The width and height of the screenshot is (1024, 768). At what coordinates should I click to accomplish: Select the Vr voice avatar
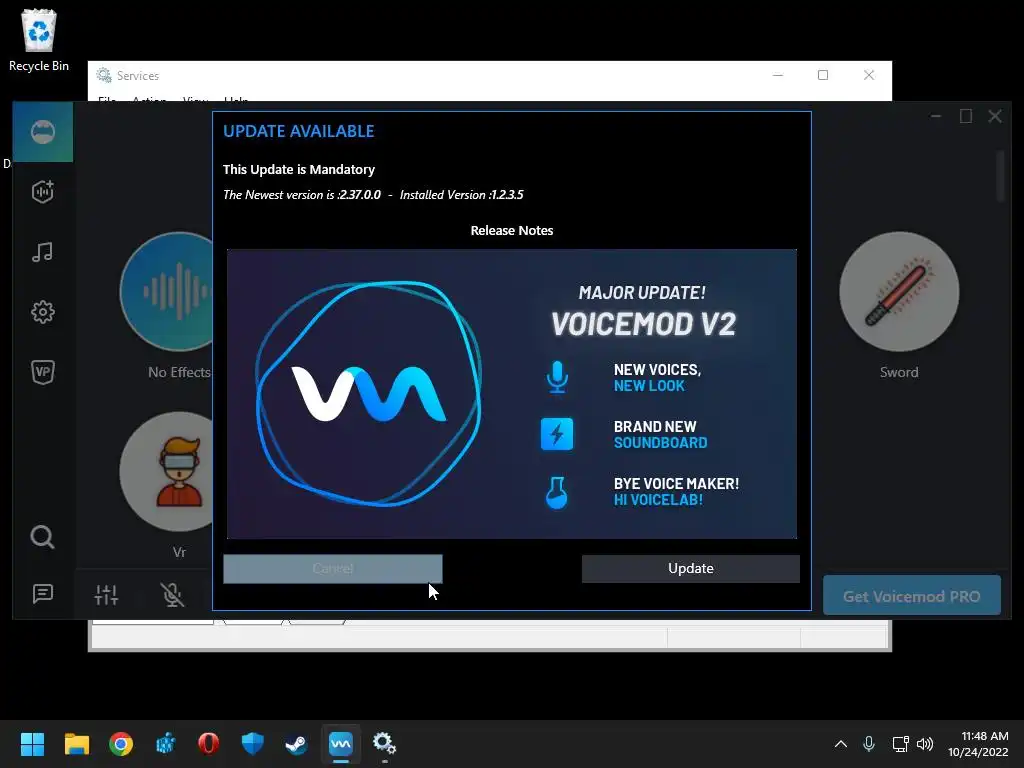pyautogui.click(x=167, y=472)
